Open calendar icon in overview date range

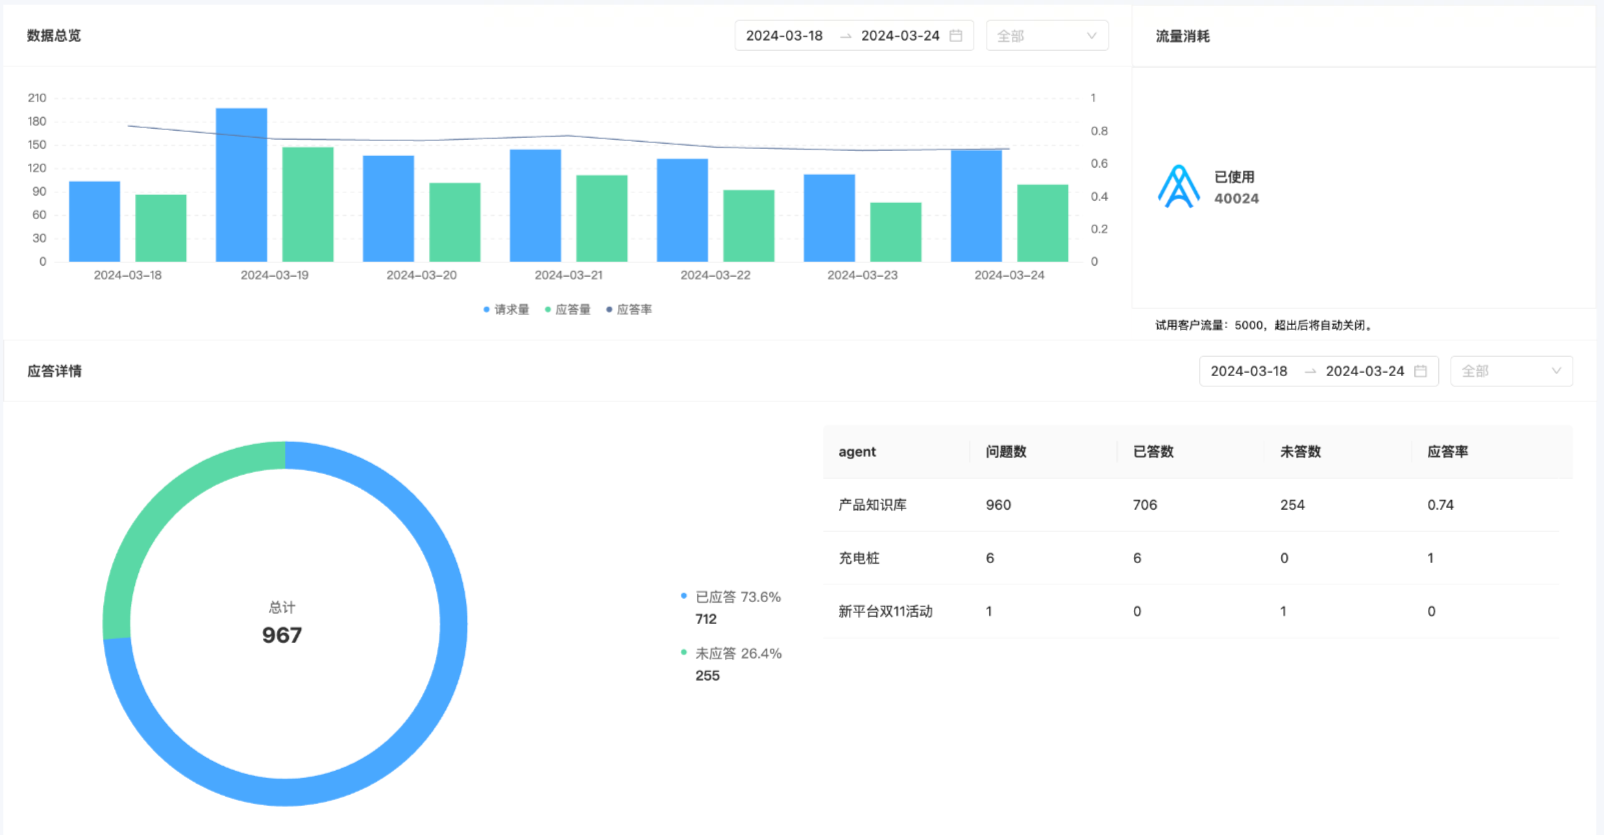point(956,36)
